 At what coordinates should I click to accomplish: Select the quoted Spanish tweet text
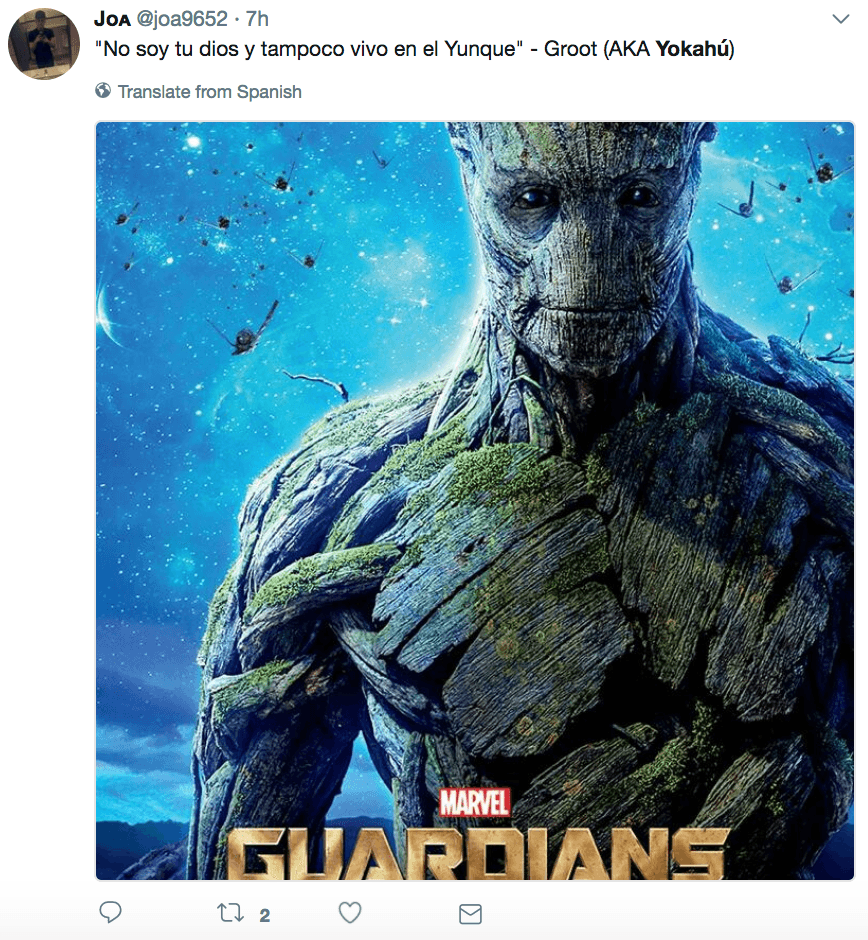(x=309, y=49)
